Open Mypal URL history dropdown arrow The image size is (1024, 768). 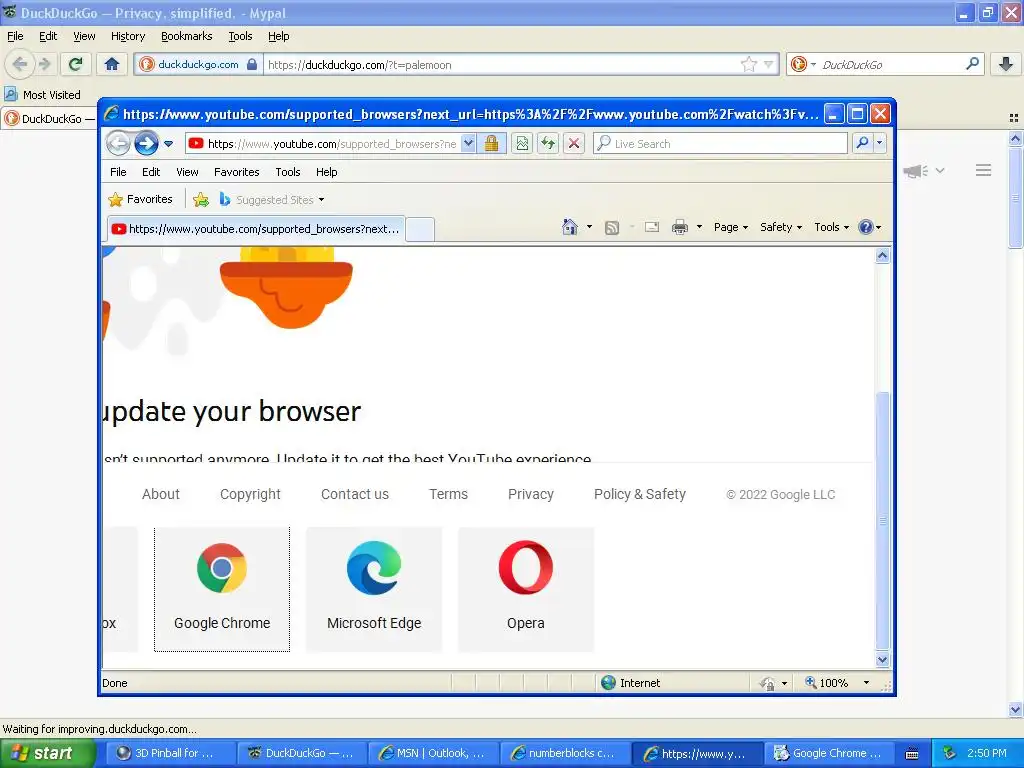click(x=769, y=64)
